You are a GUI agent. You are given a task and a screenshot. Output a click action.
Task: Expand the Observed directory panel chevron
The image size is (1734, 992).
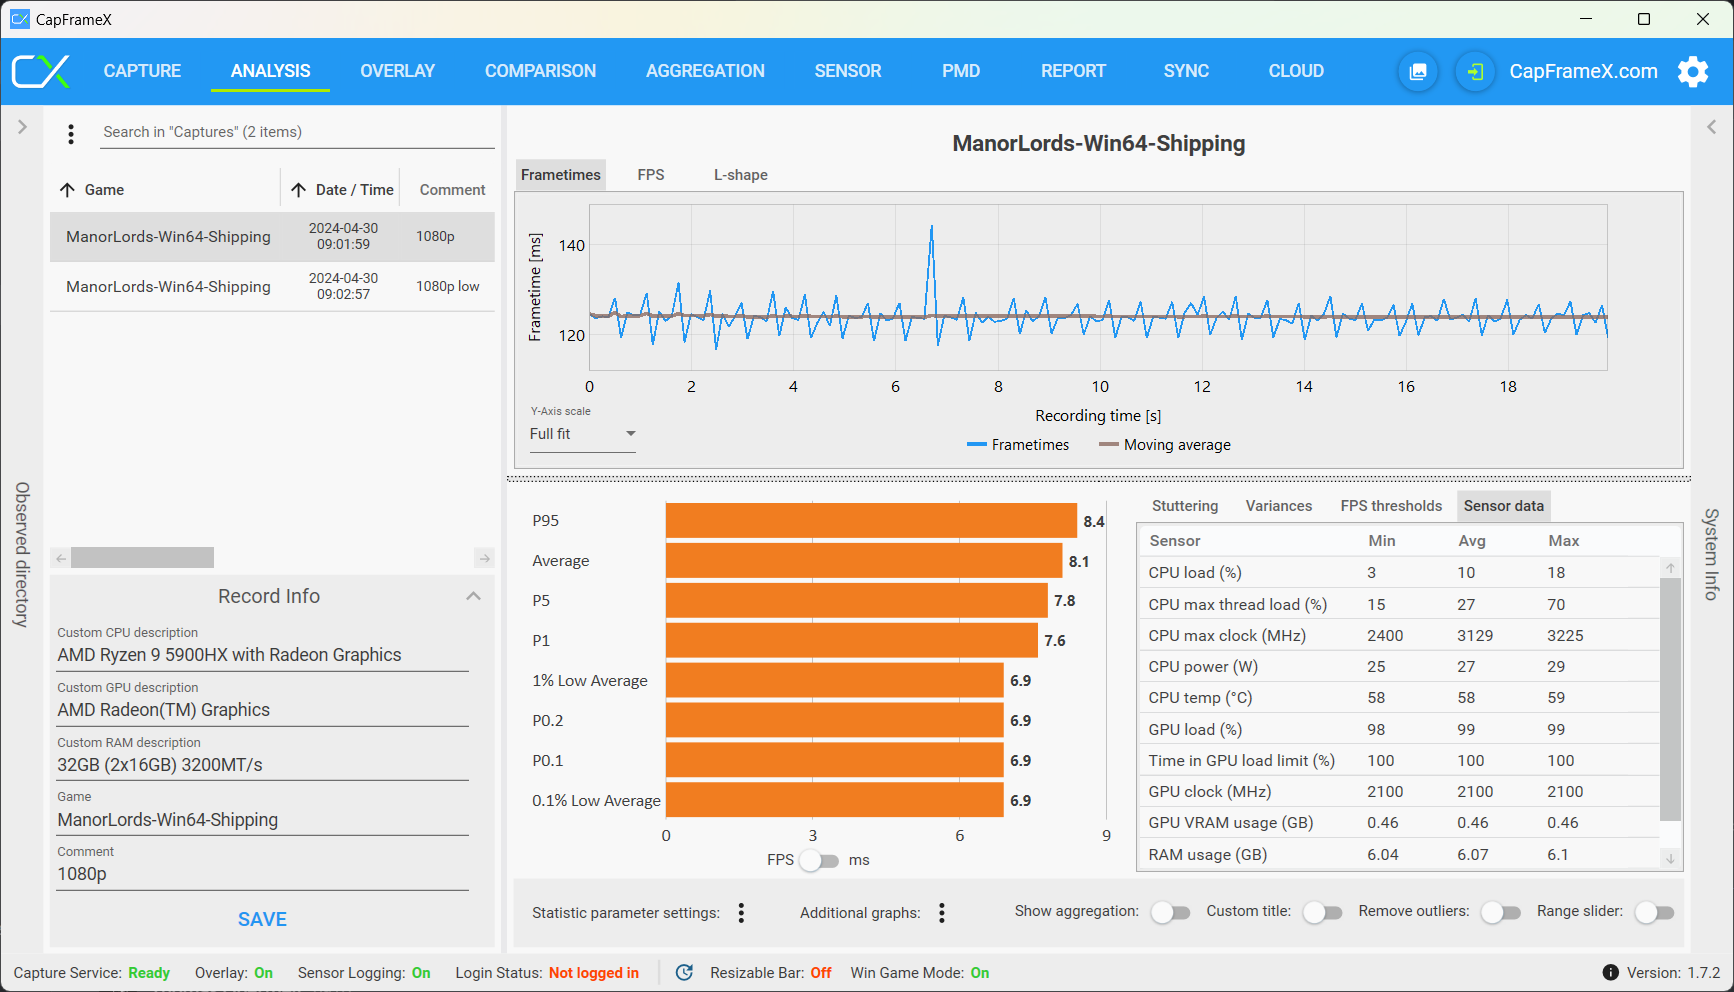coord(22,127)
